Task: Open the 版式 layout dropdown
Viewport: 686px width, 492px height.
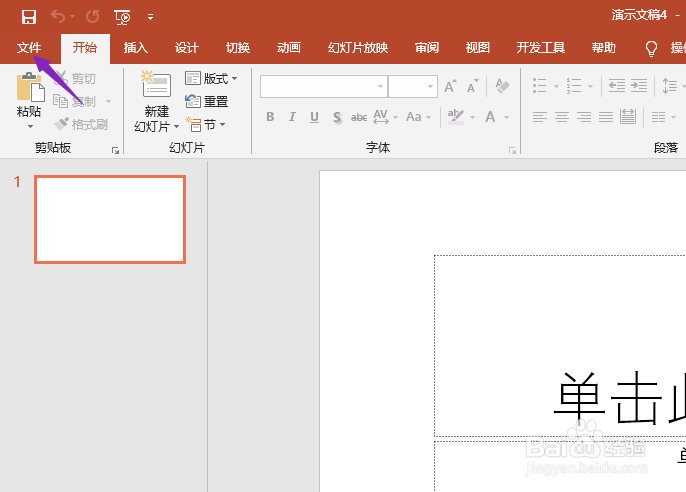Action: (x=211, y=78)
